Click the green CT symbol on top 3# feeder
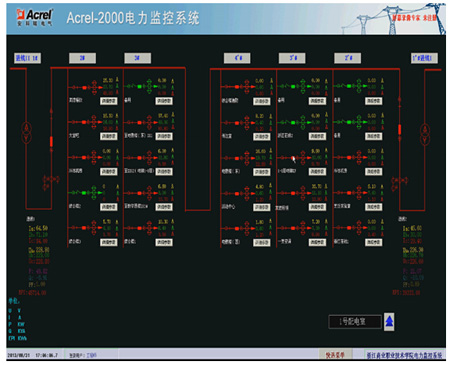450x365 pixels. click(149, 86)
